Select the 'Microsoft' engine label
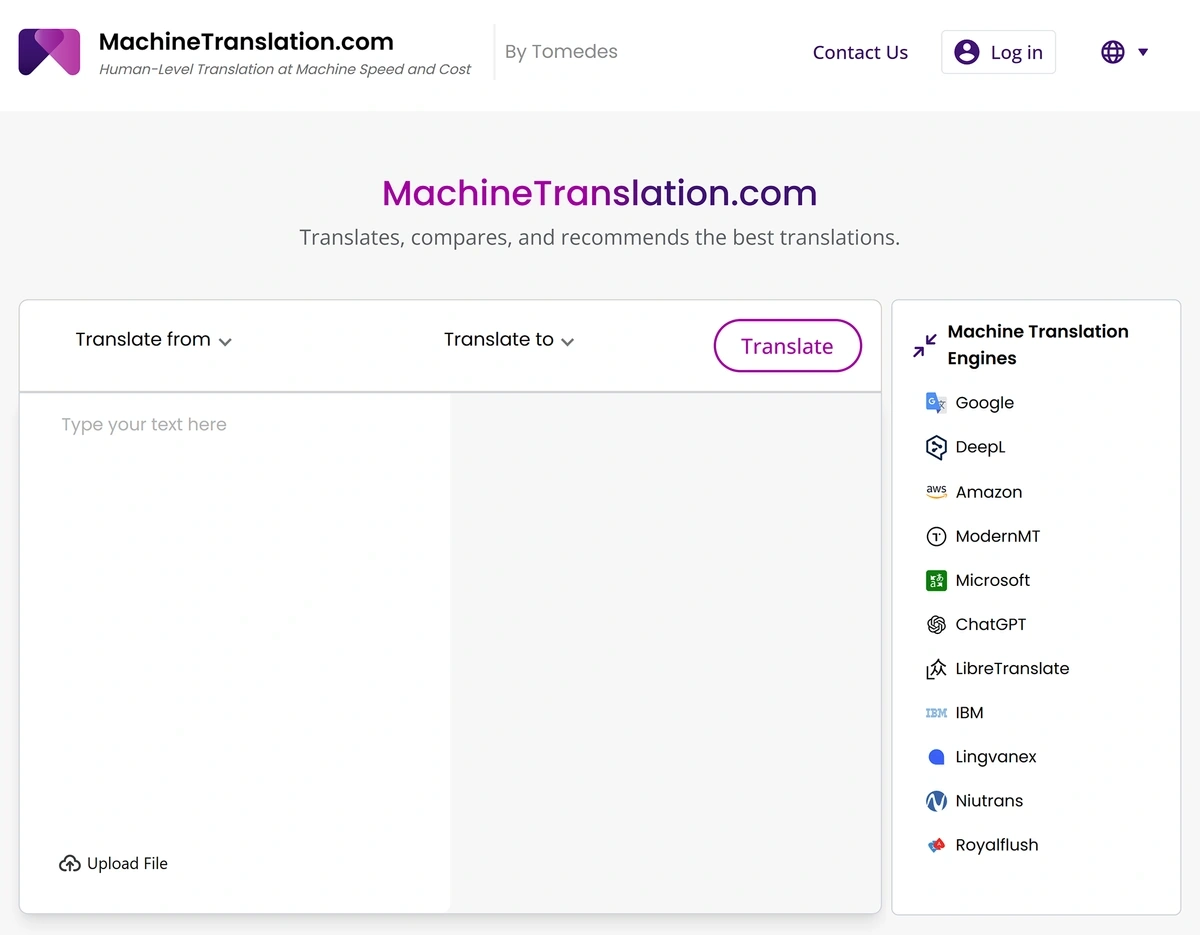Screen dimensions: 1200x935 coord(992,580)
